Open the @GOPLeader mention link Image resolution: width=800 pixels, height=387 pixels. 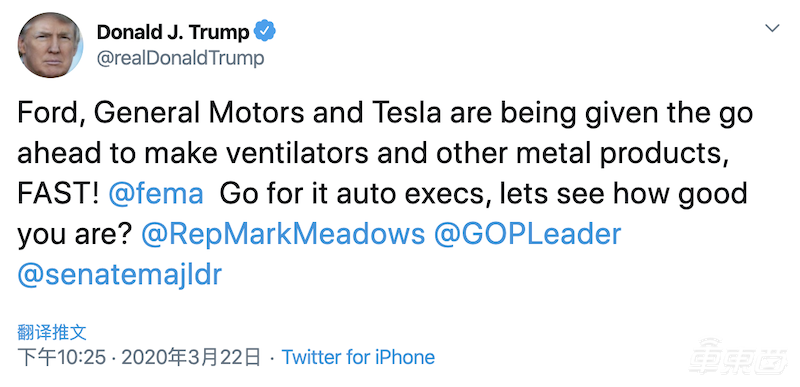(x=528, y=234)
